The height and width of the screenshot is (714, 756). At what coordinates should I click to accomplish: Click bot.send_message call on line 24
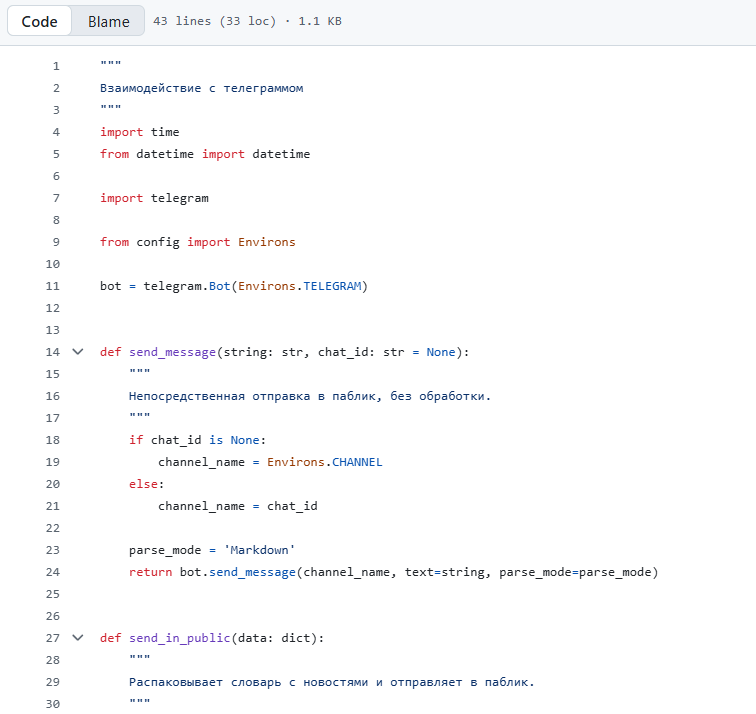pos(245,572)
